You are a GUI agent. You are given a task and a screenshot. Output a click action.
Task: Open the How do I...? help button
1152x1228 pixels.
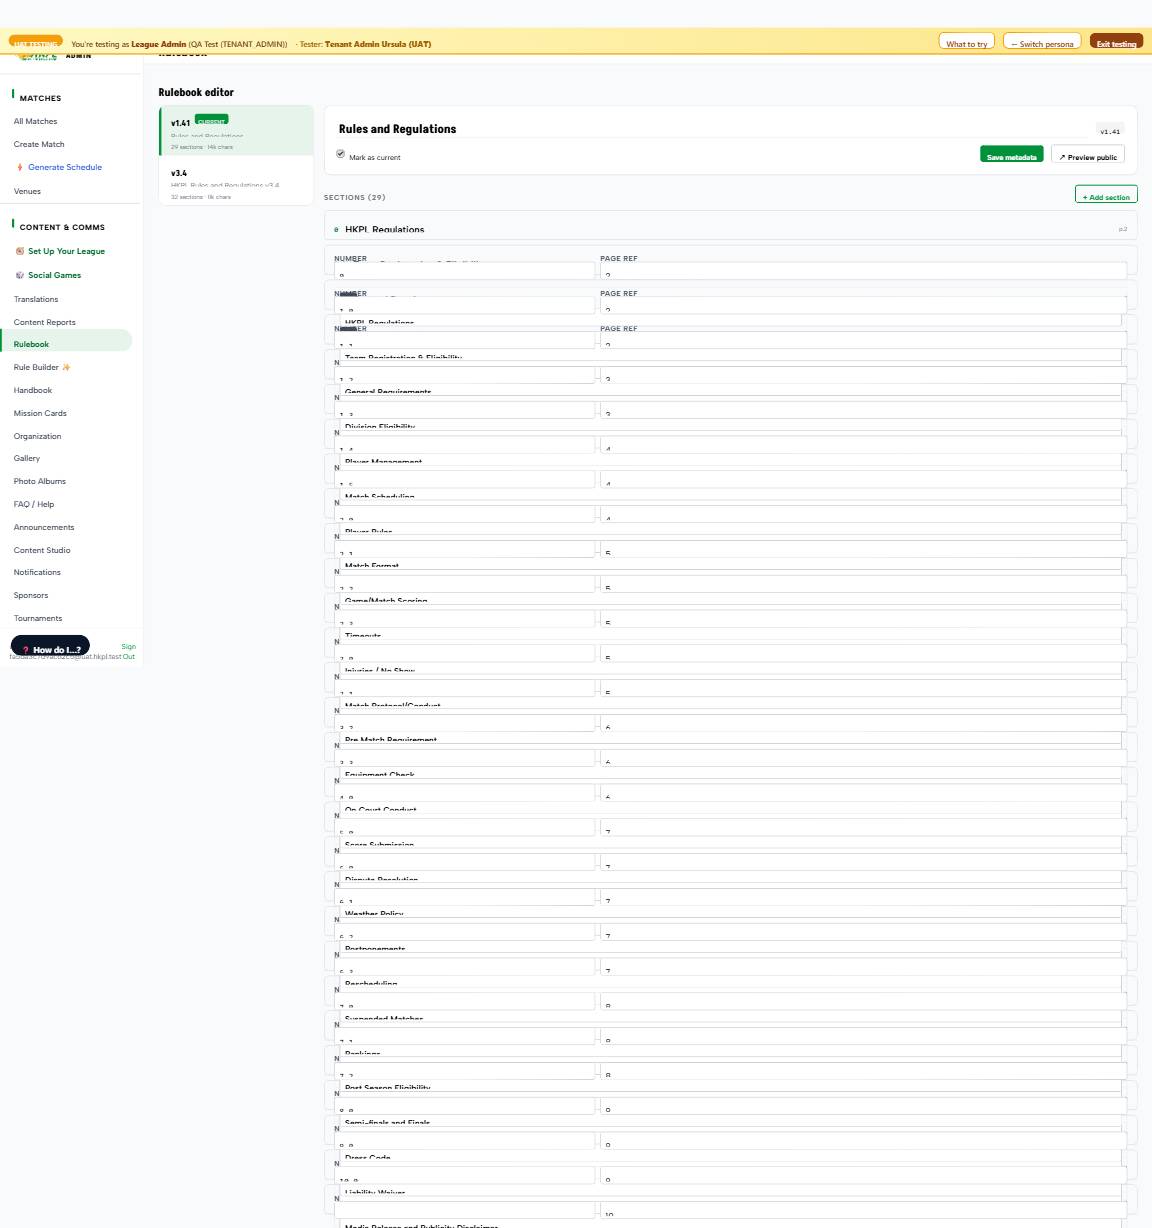pyautogui.click(x=50, y=647)
